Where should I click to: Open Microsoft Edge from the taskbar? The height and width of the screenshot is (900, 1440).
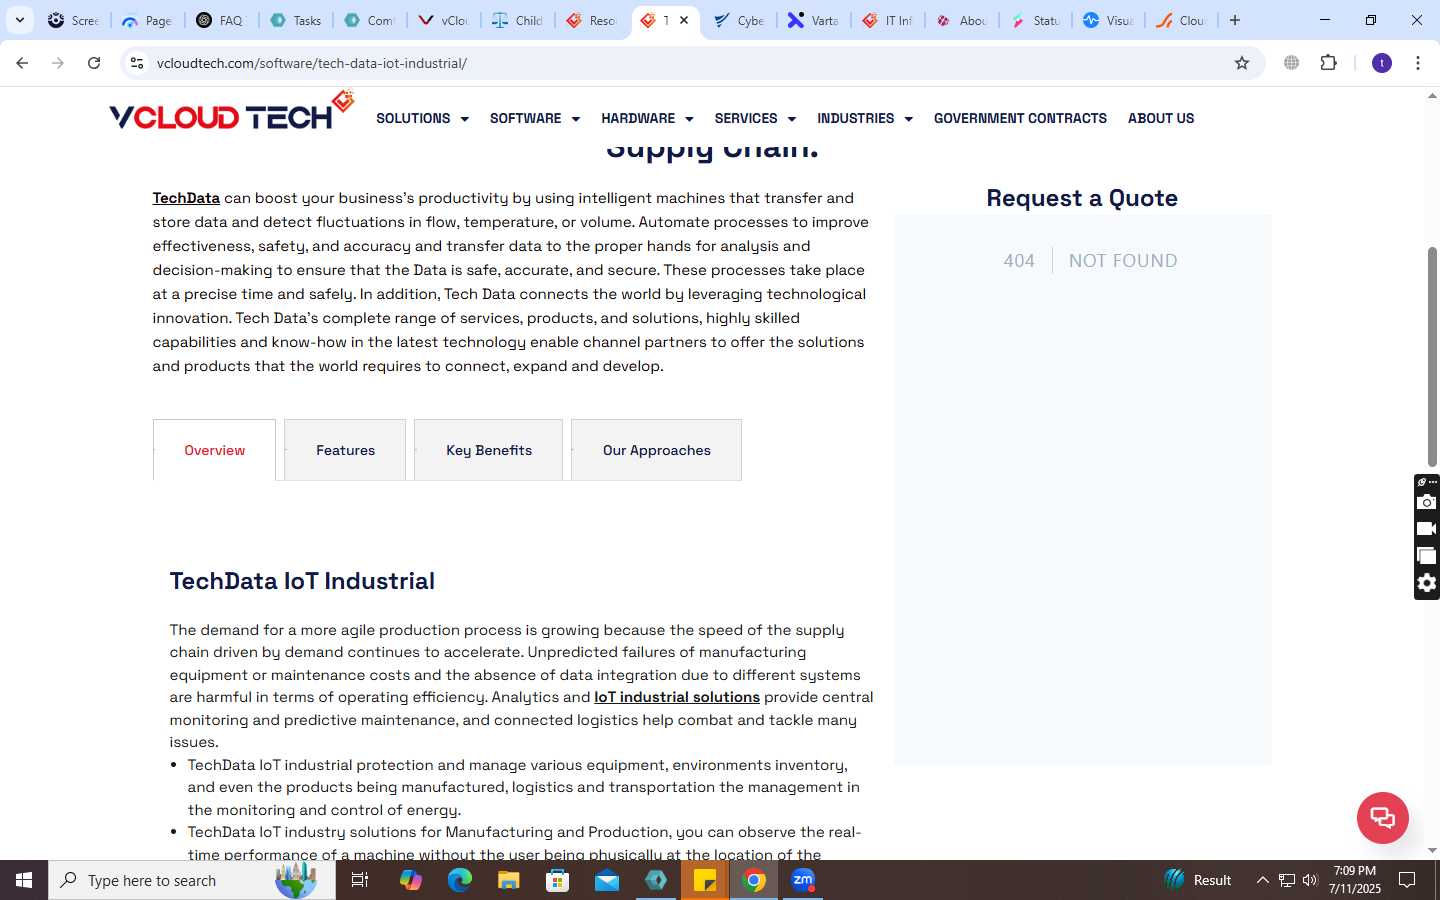click(459, 880)
